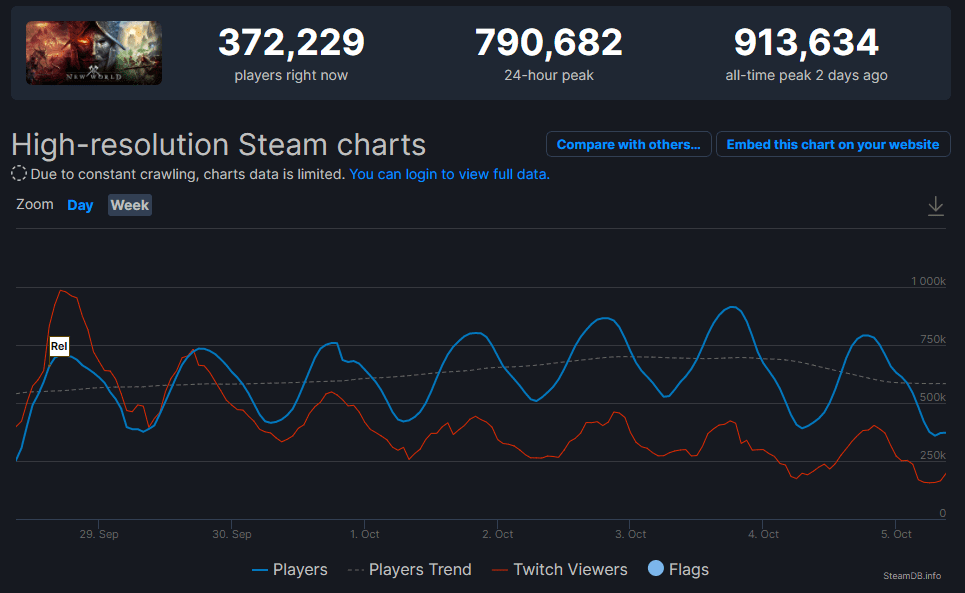Toggle the Players series in legend

coord(289,570)
